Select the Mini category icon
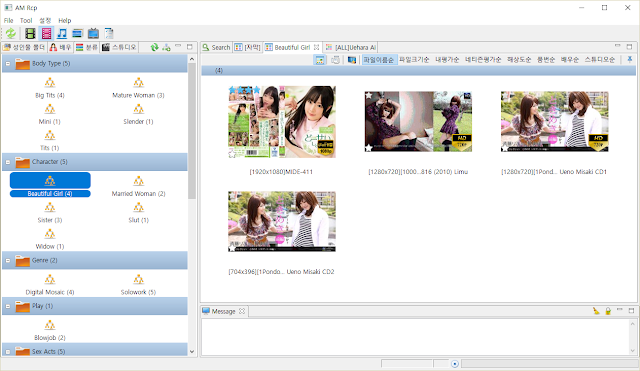The image size is (640, 371). 50,109
